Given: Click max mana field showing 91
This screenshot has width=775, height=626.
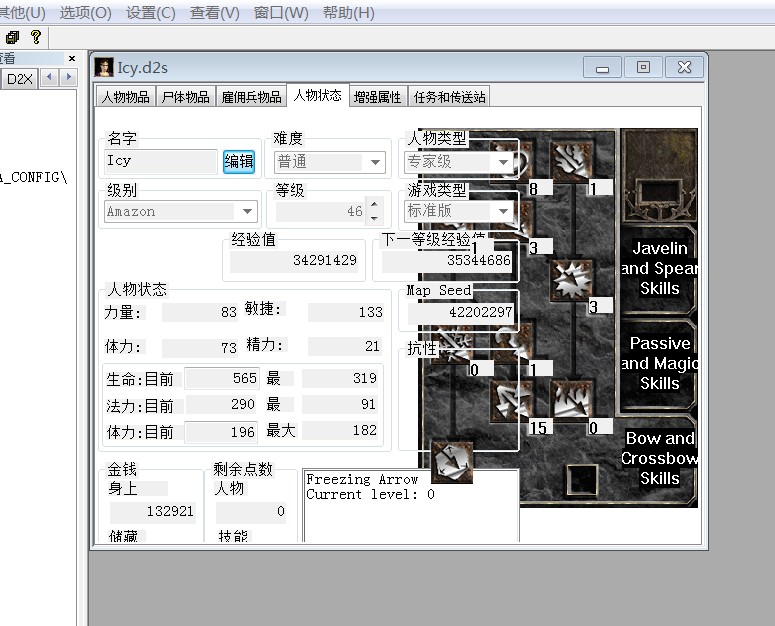Looking at the screenshot, I should (341, 405).
